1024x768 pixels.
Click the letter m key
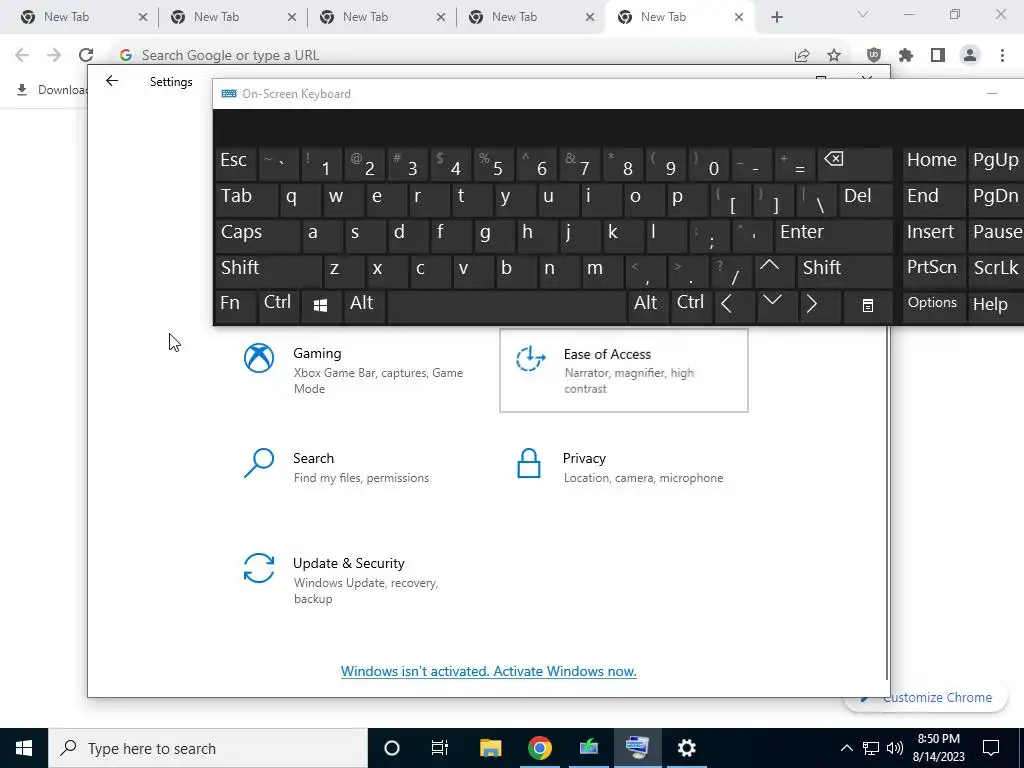point(602,270)
